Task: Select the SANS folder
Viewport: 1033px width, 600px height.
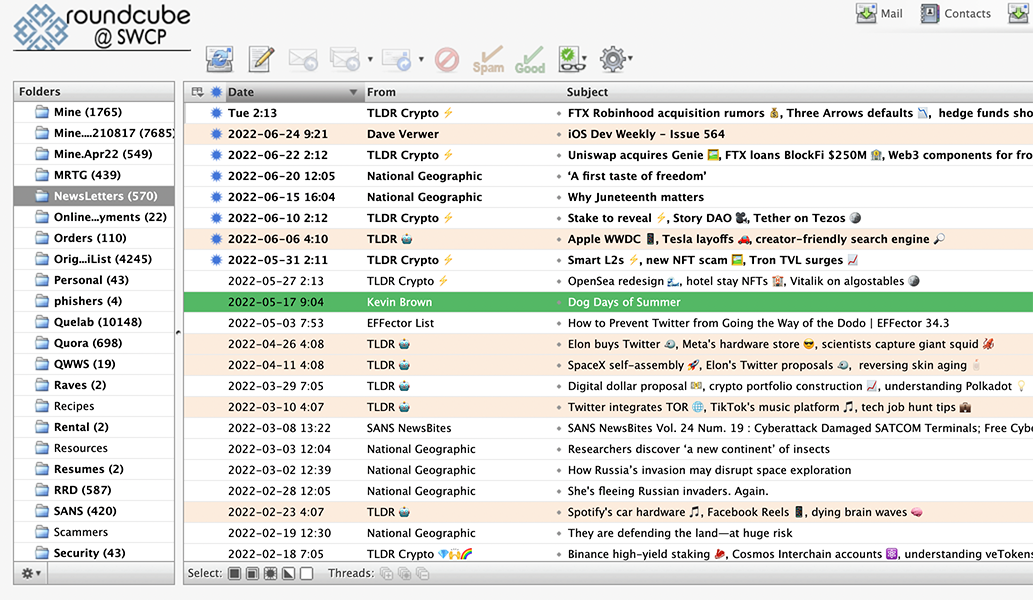Action: 84,511
